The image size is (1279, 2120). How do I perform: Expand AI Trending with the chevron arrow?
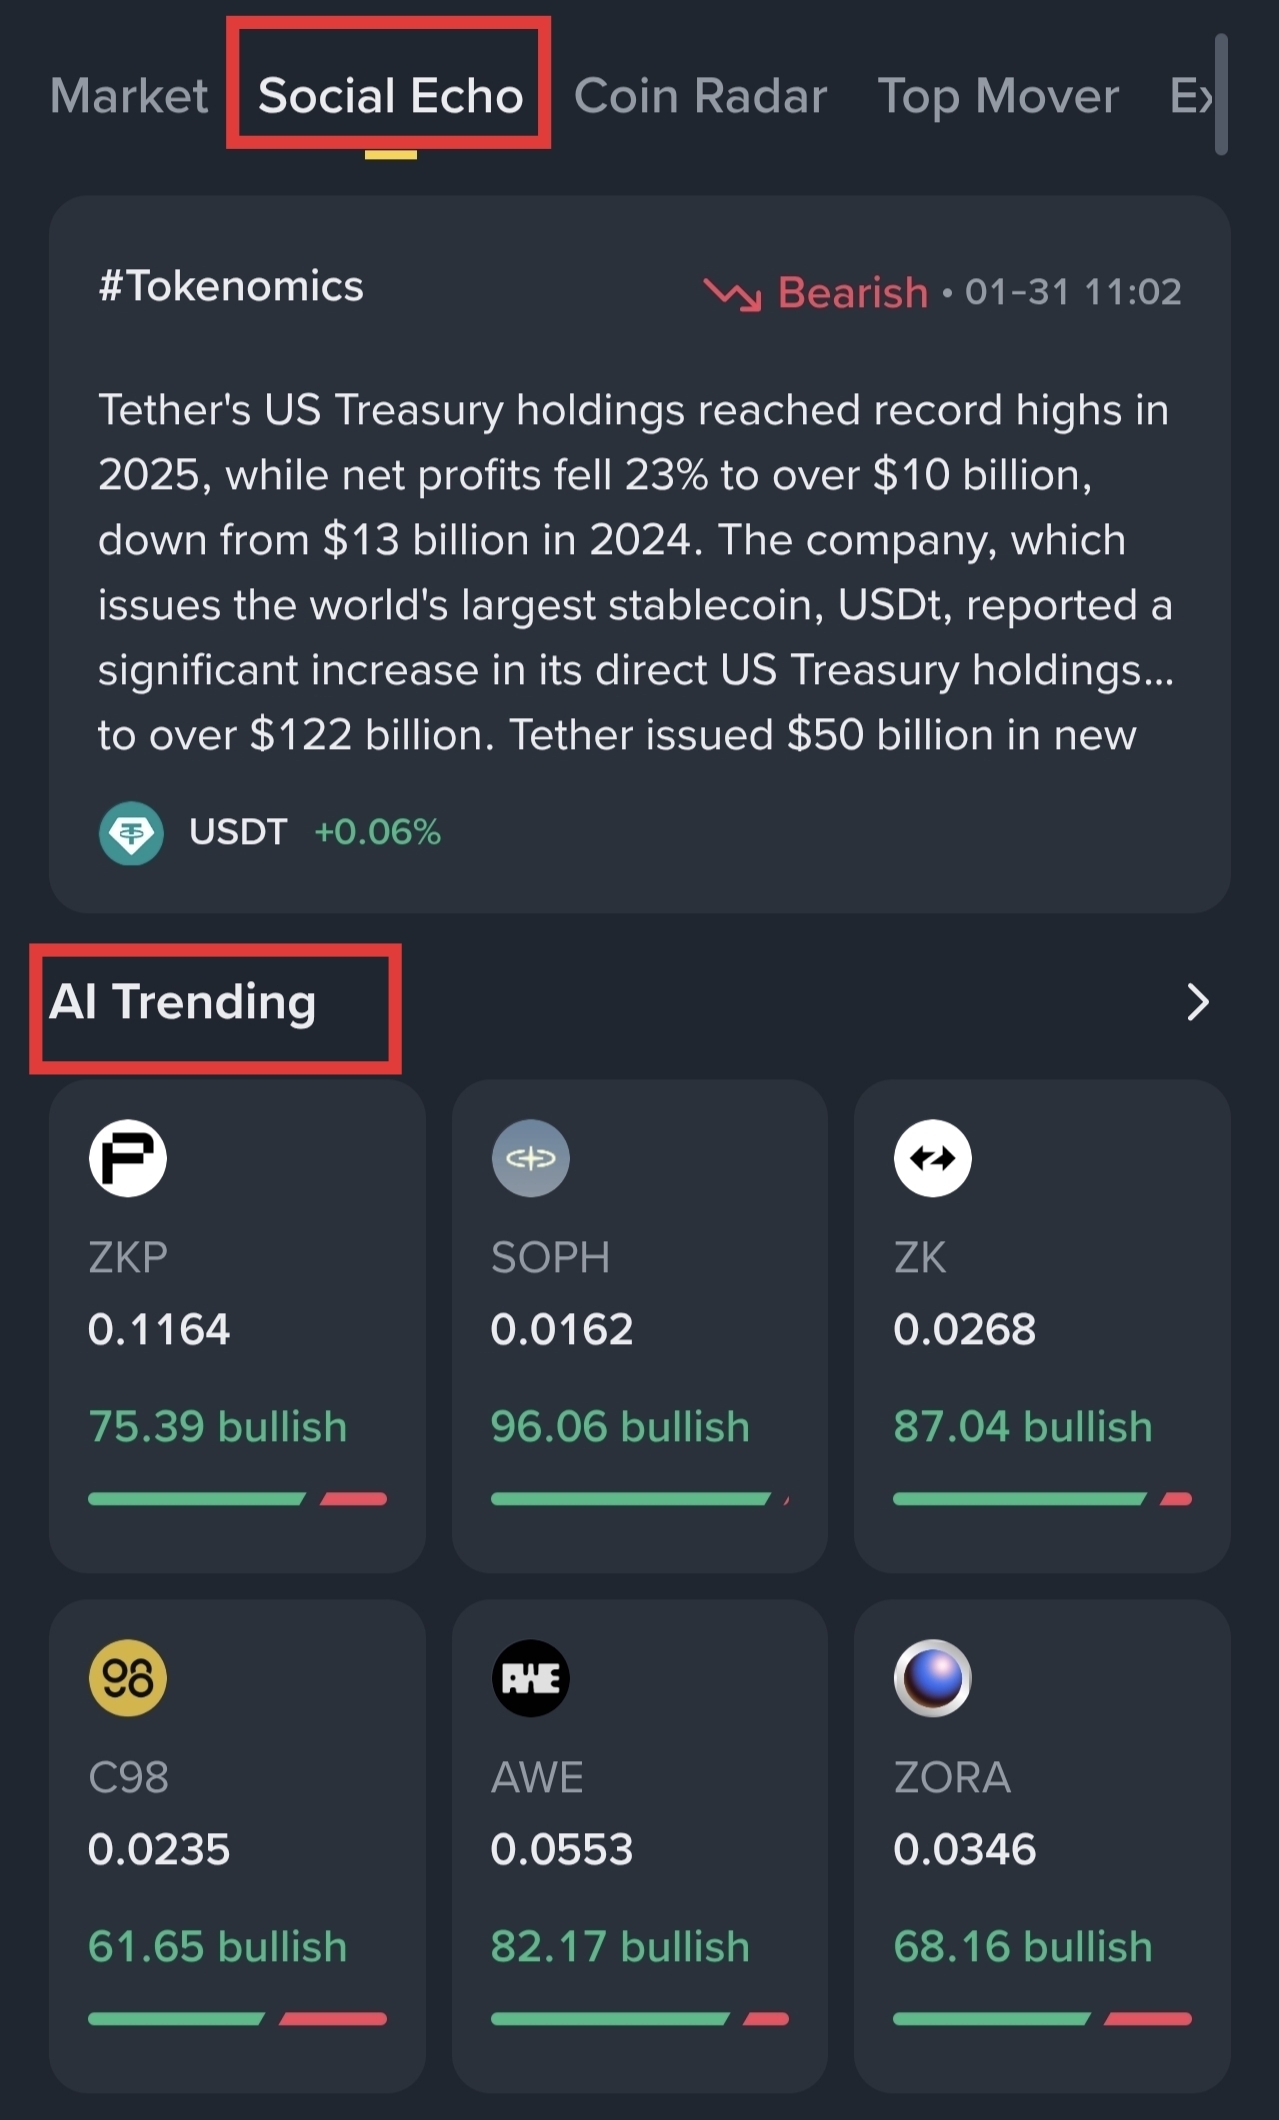[x=1197, y=1002]
